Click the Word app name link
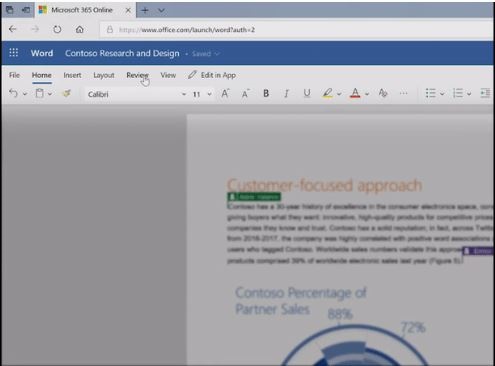The width and height of the screenshot is (495, 366). (x=42, y=53)
